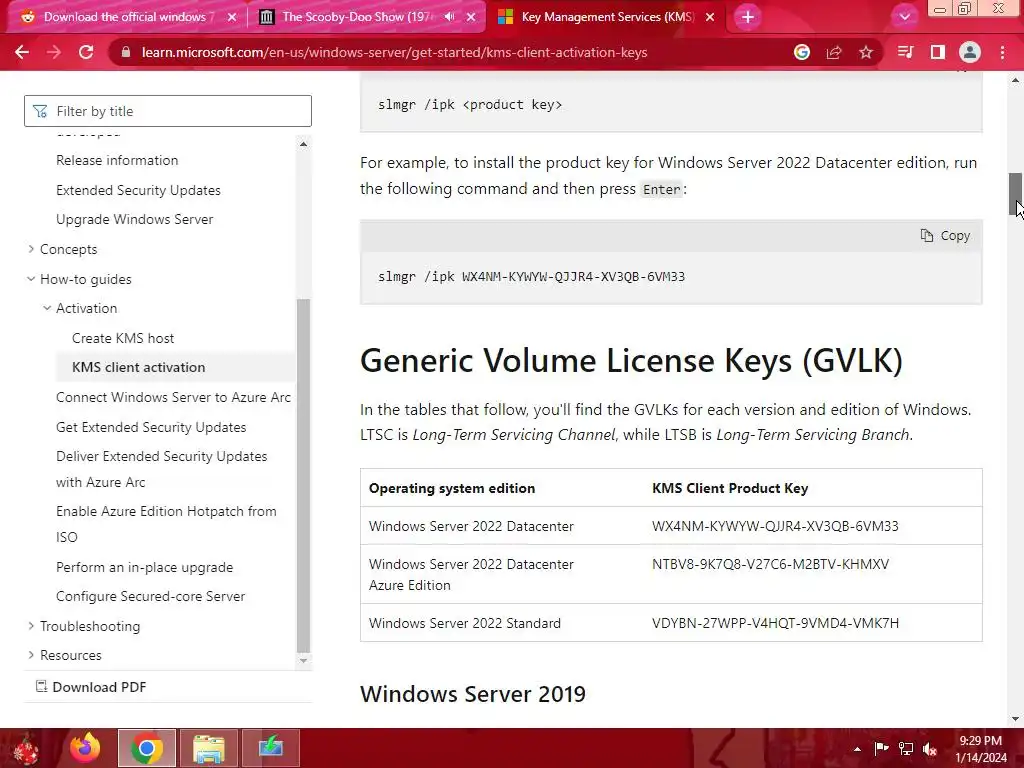The width and height of the screenshot is (1024, 768).
Task: Open Get Extended Security Updates
Action: point(151,427)
